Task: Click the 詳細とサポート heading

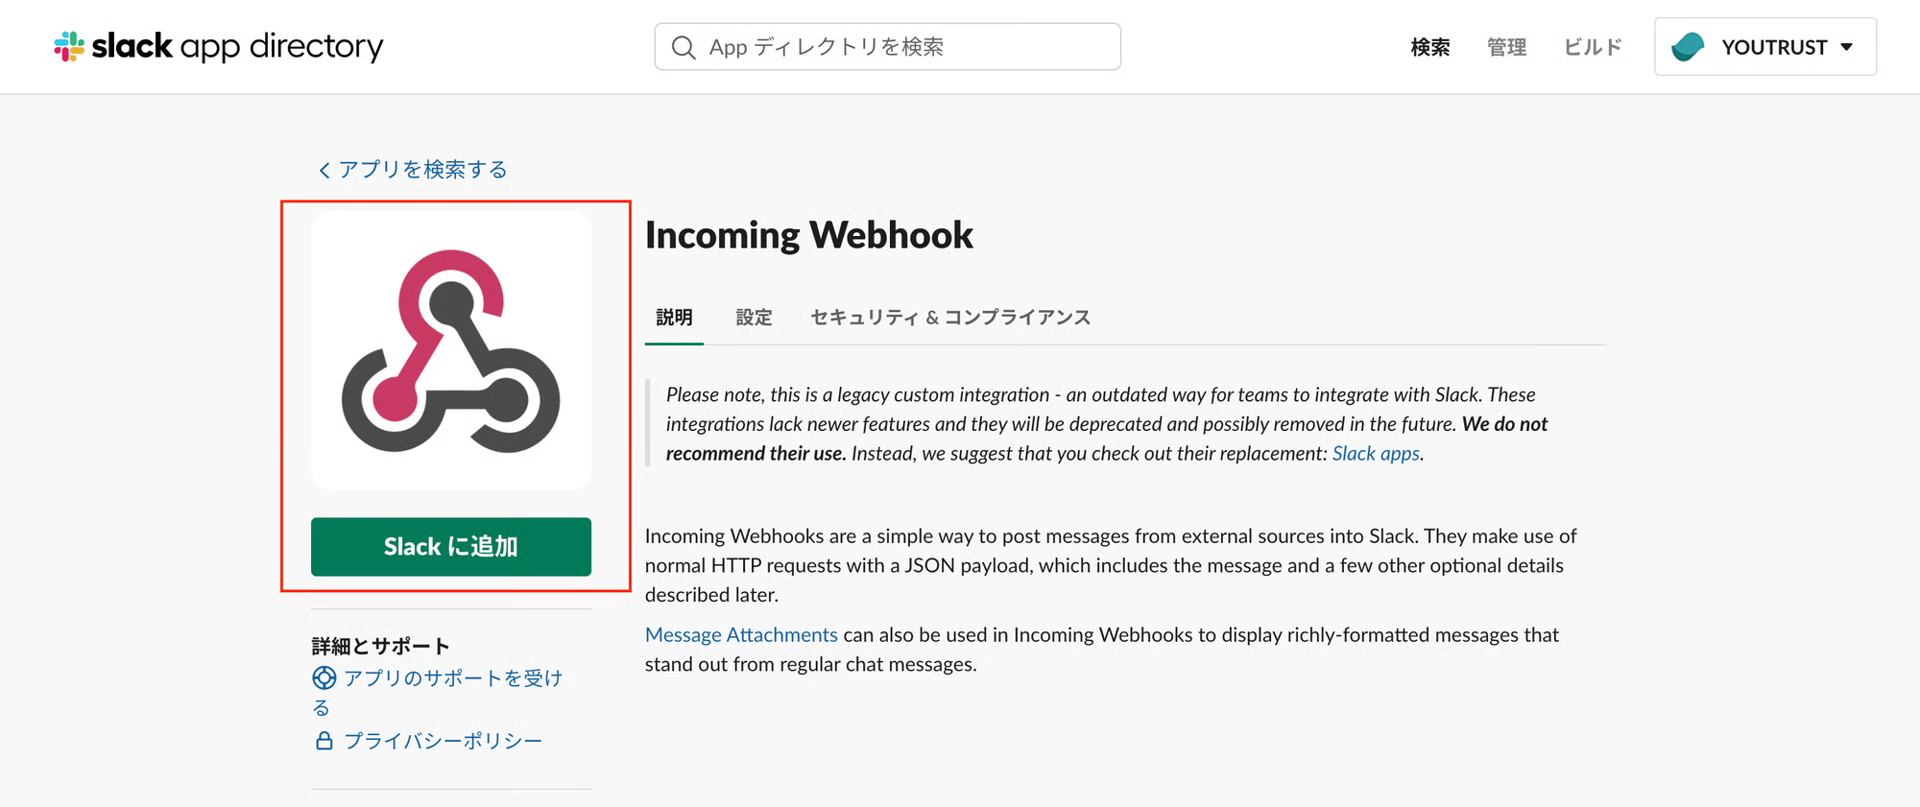Action: click(381, 646)
